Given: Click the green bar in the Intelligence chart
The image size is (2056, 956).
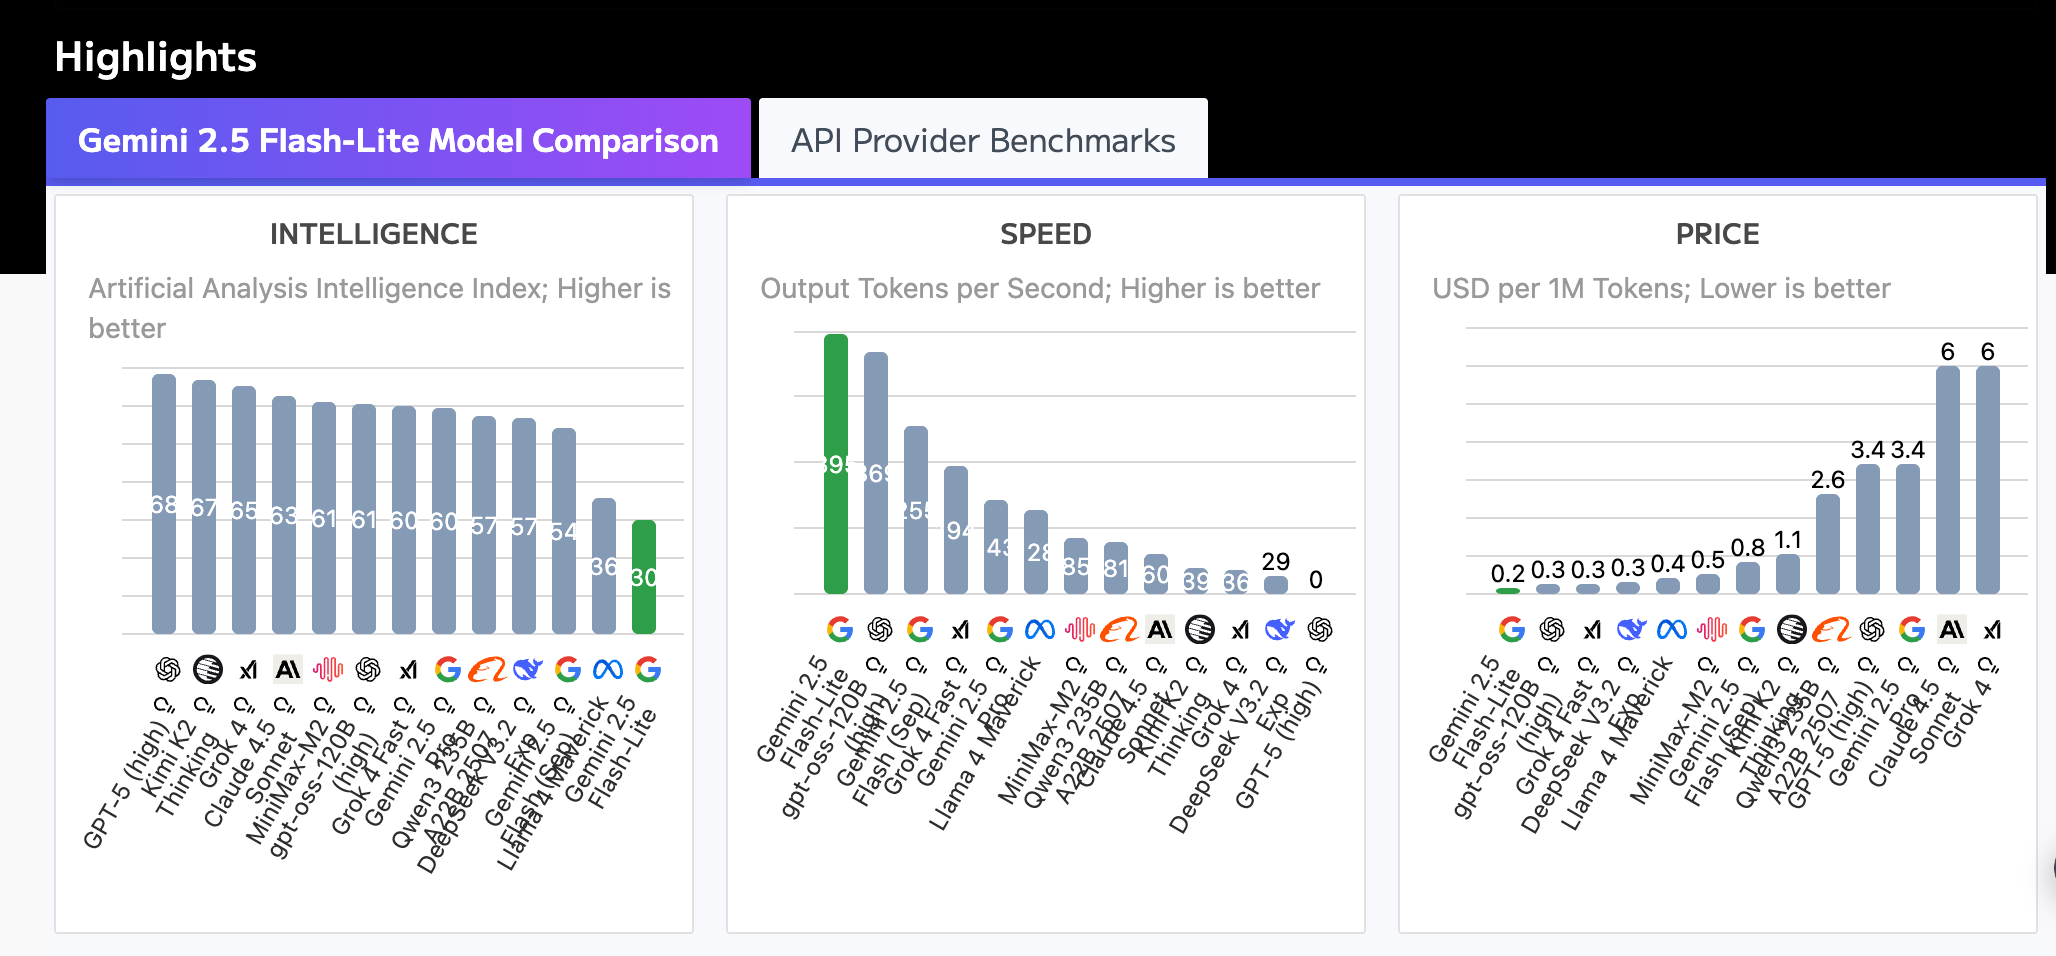Looking at the screenshot, I should coord(644,576).
